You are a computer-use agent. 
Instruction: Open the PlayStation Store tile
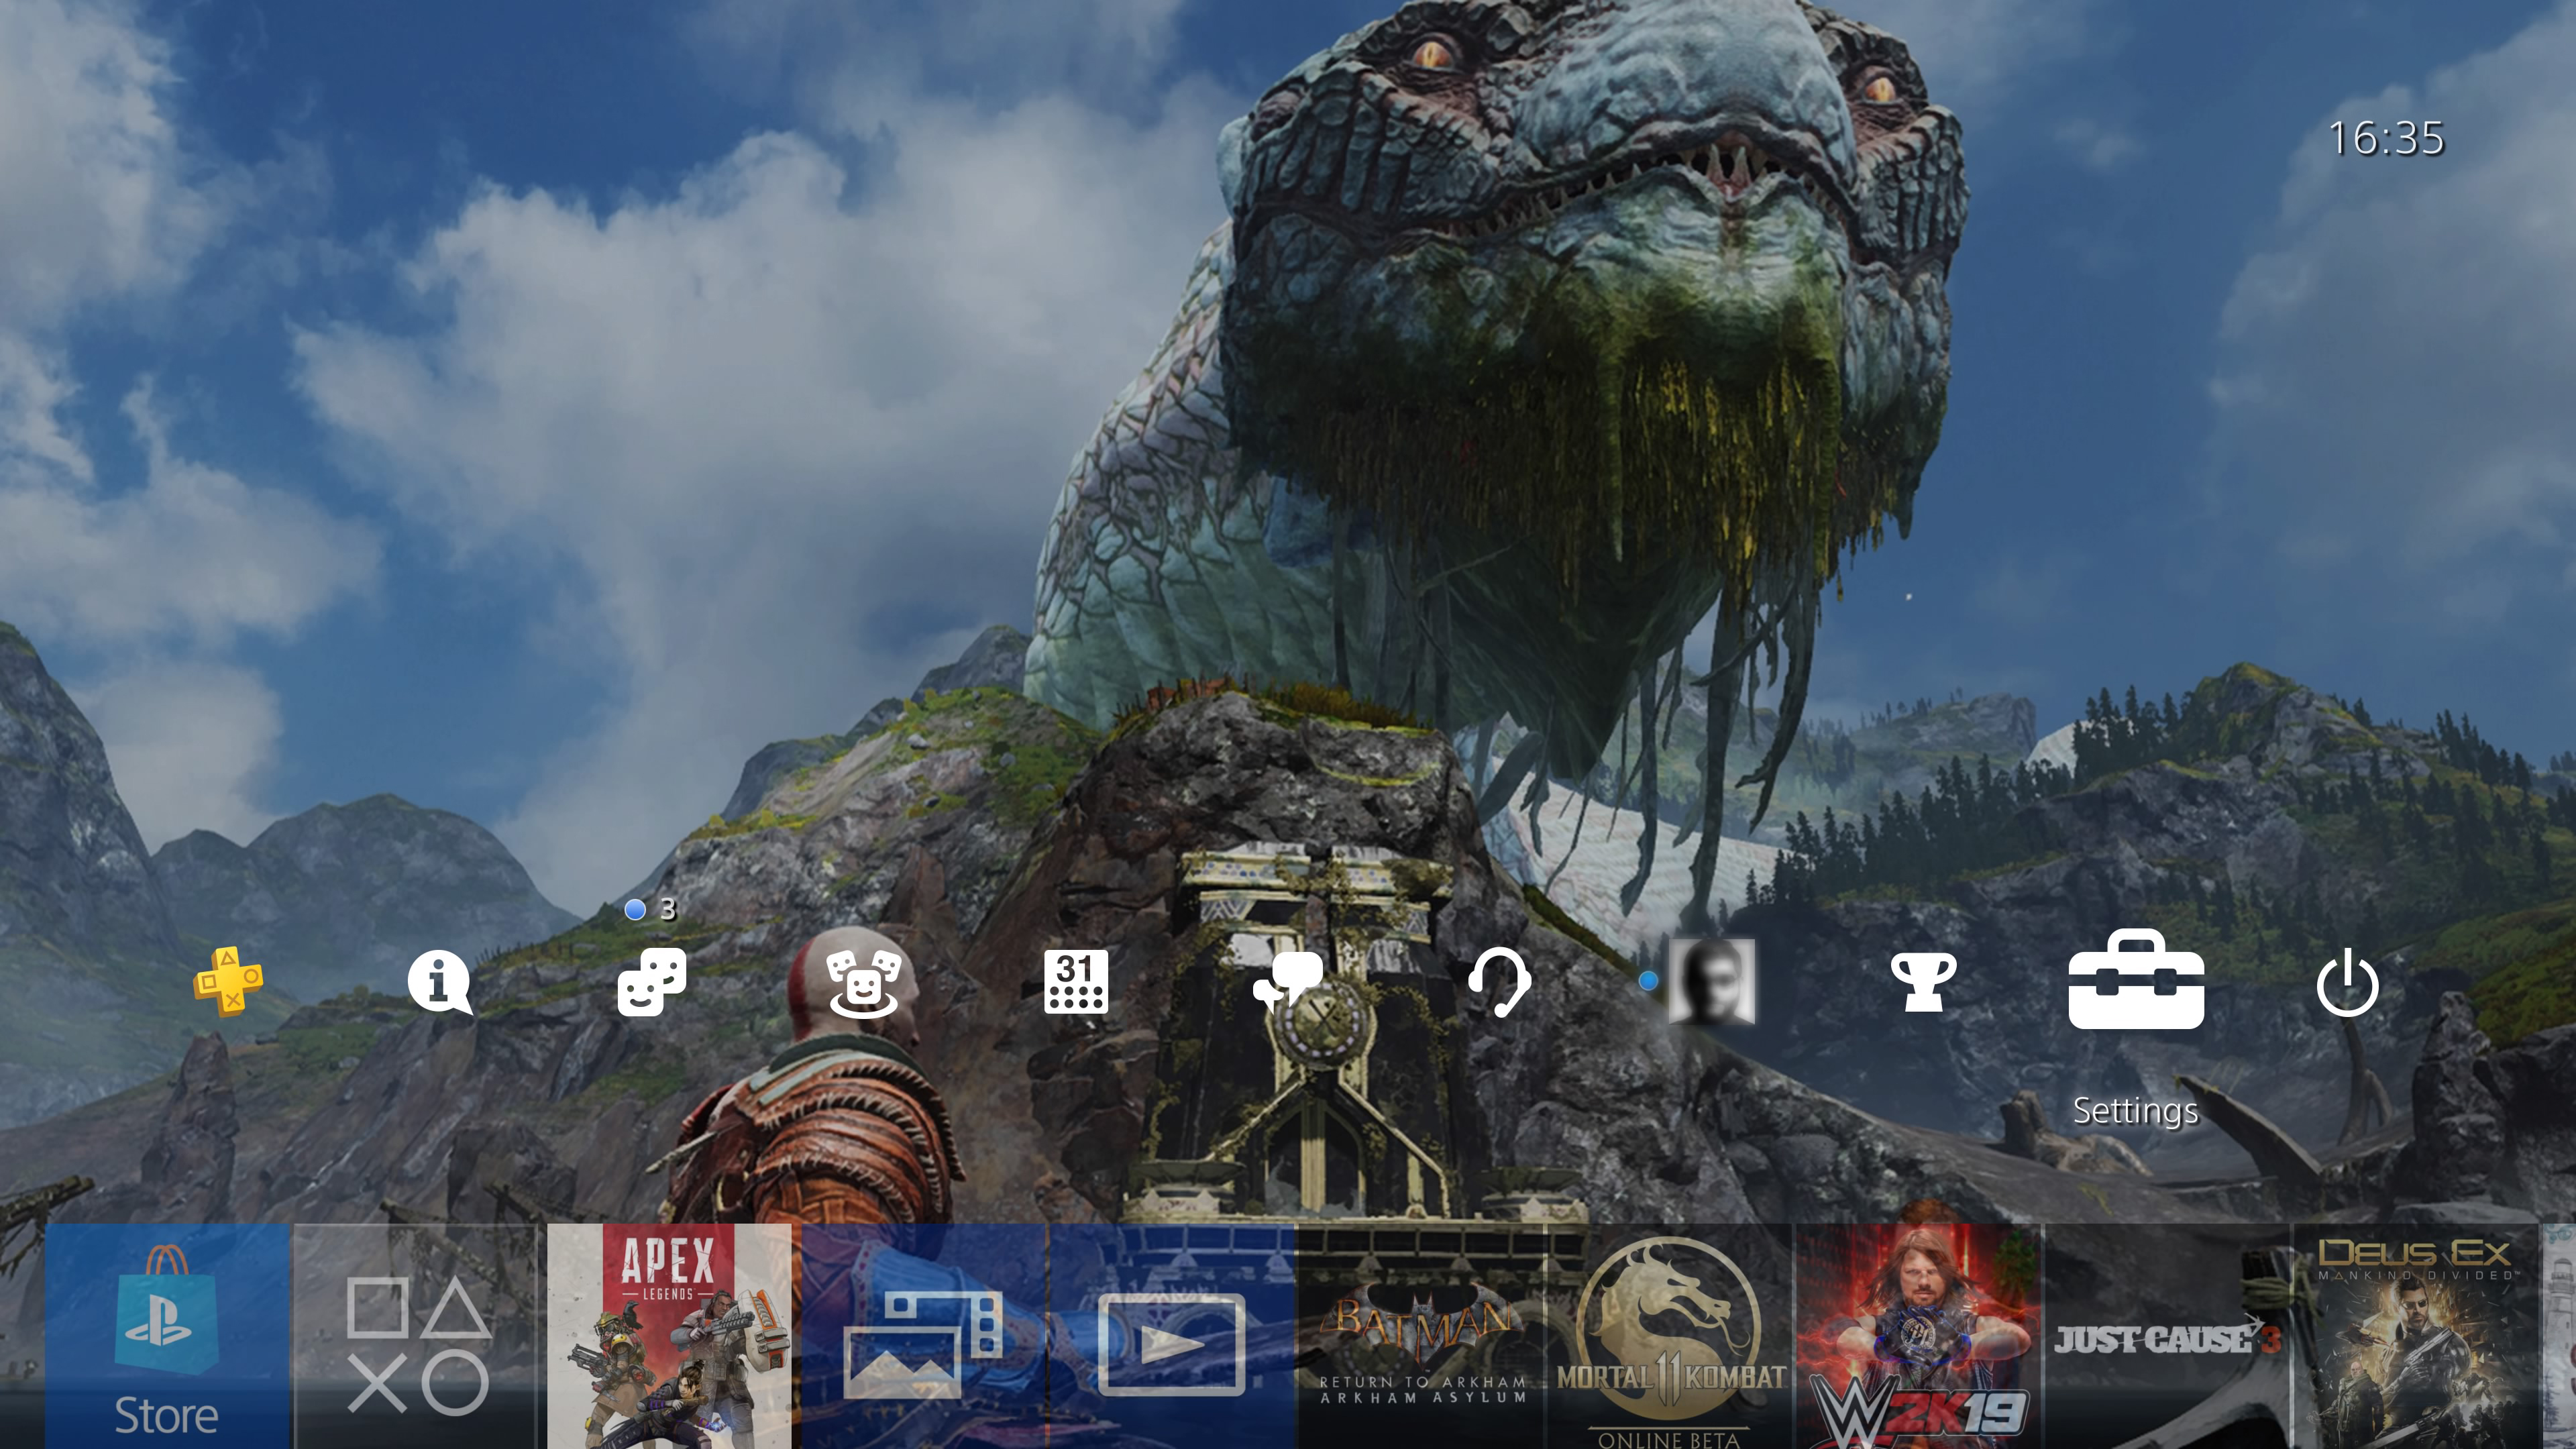point(167,1336)
